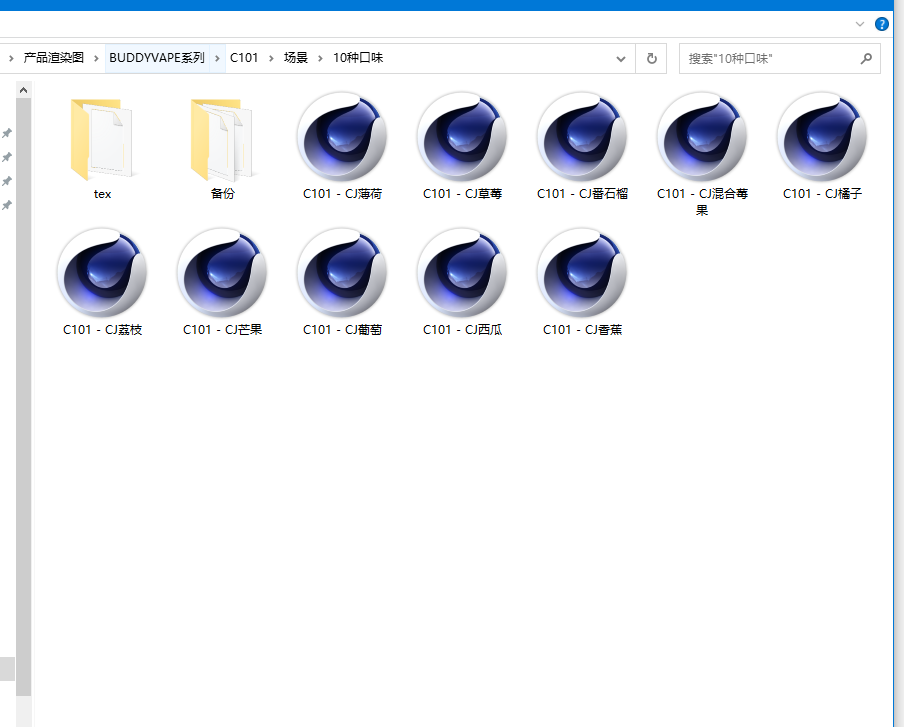Select the 备份 folder icon

click(223, 140)
